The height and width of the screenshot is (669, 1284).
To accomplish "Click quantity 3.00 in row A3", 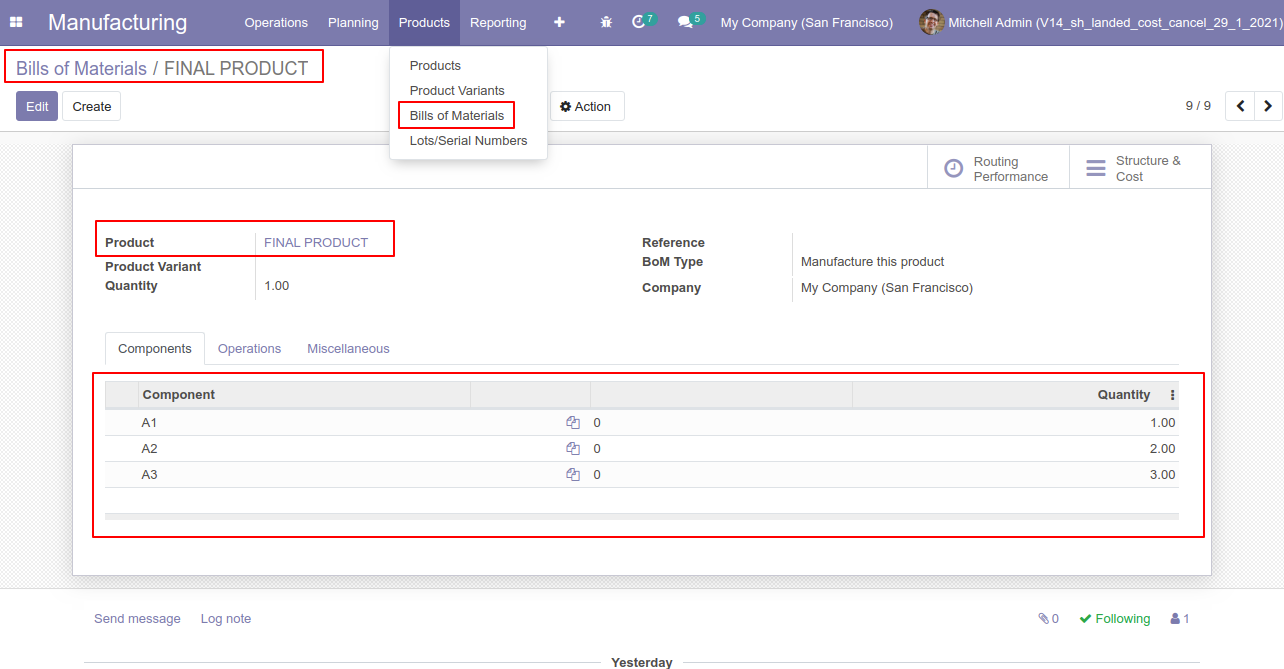I will tap(1162, 475).
